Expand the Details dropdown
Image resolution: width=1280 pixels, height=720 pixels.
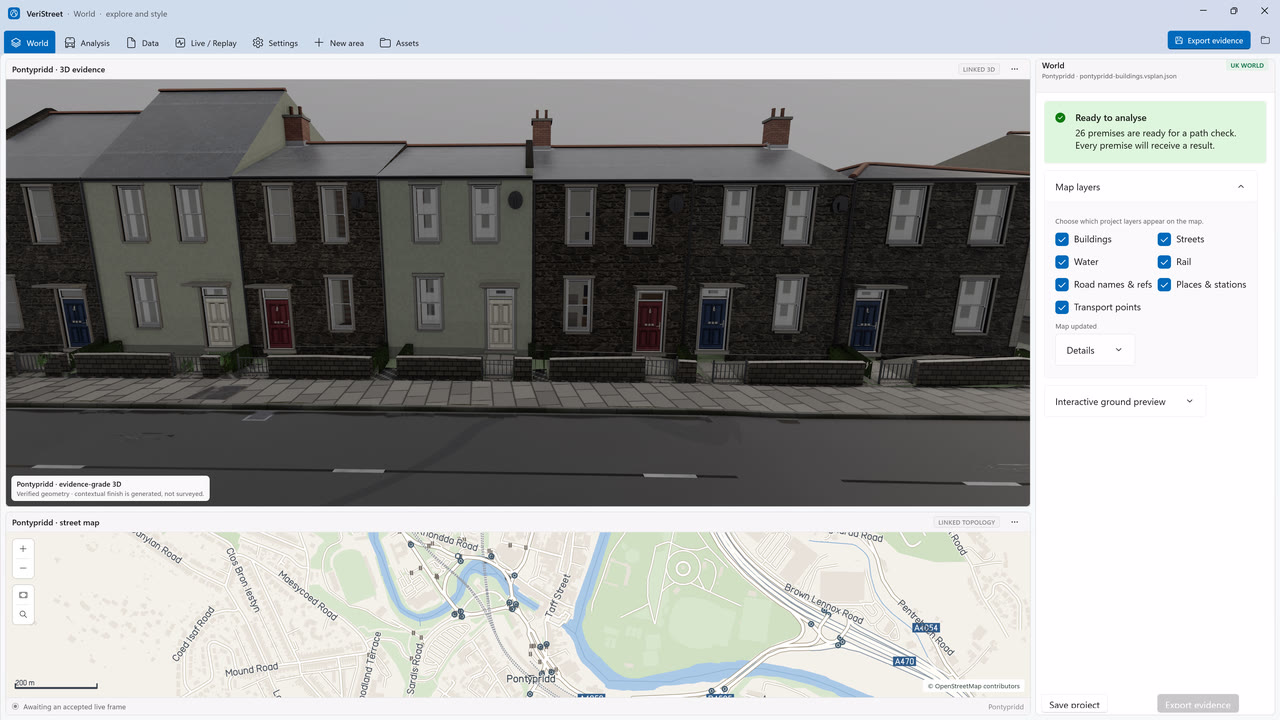coord(1094,350)
